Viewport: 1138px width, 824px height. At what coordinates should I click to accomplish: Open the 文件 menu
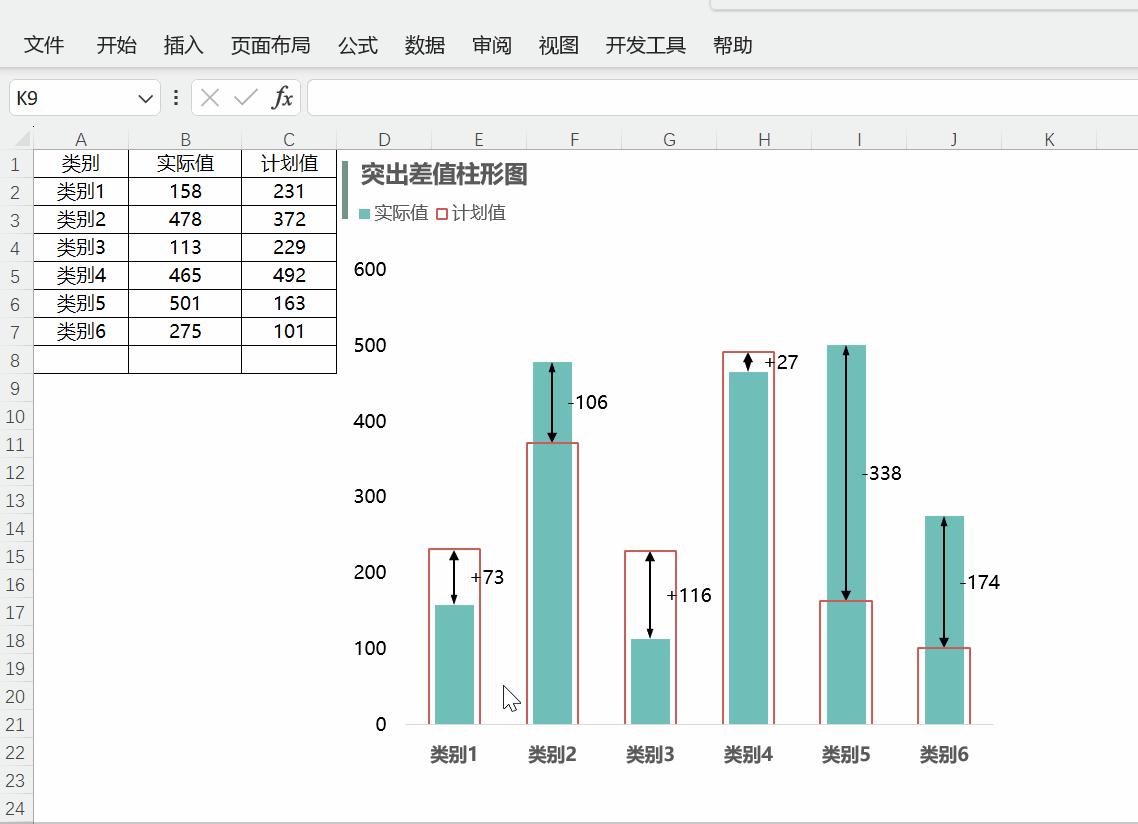[x=43, y=45]
